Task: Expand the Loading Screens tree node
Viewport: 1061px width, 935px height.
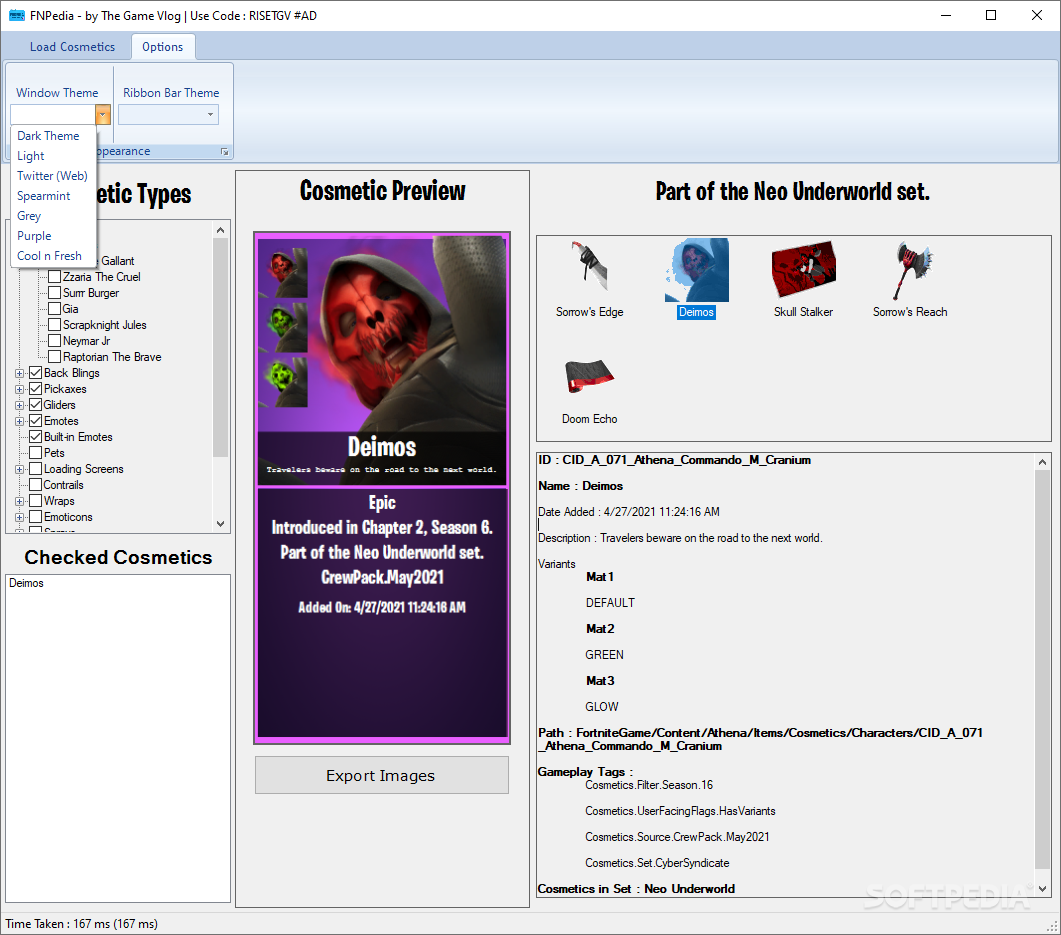Action: (20, 470)
